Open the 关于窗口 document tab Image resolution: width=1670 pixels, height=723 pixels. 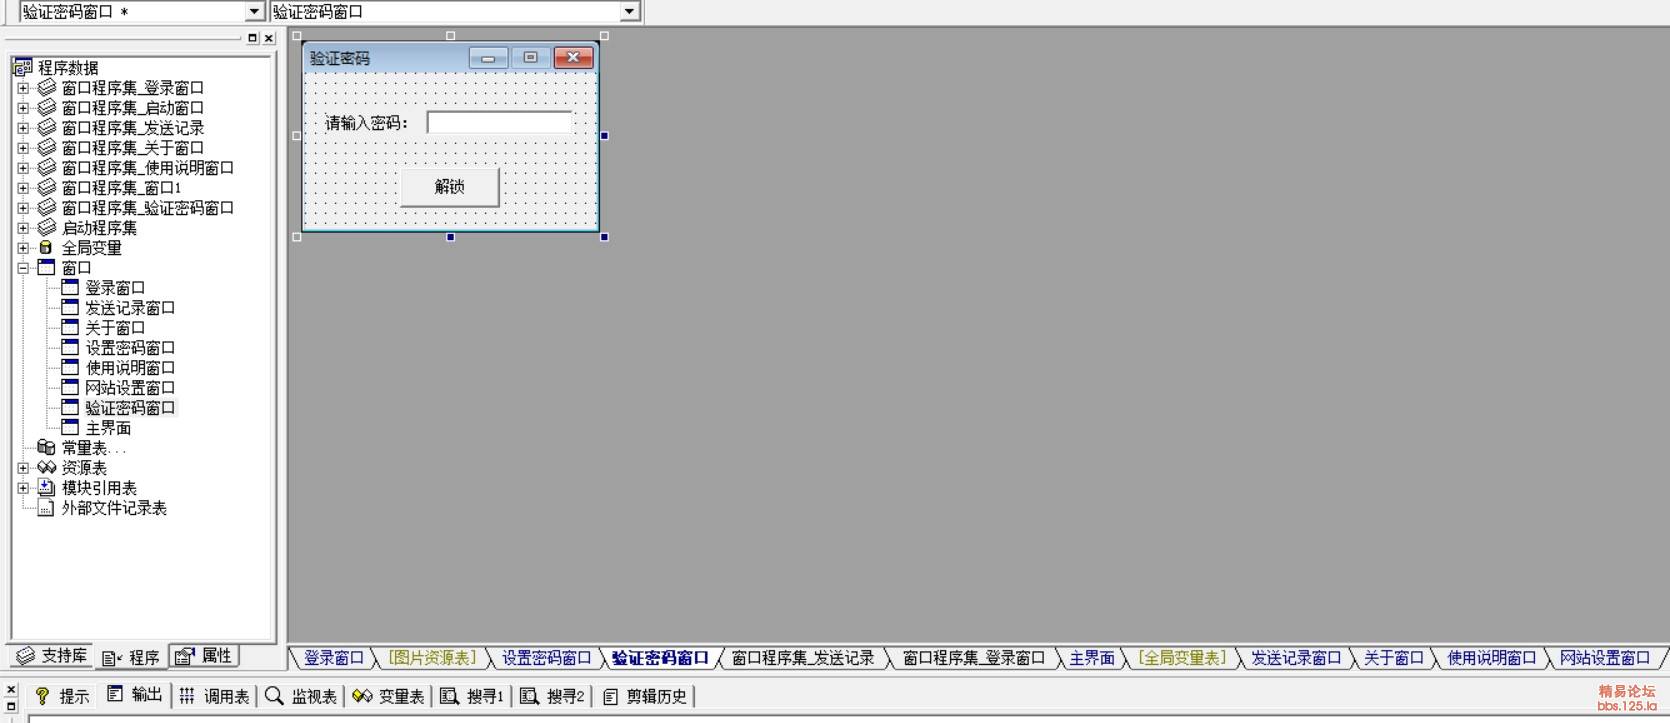coord(1394,658)
